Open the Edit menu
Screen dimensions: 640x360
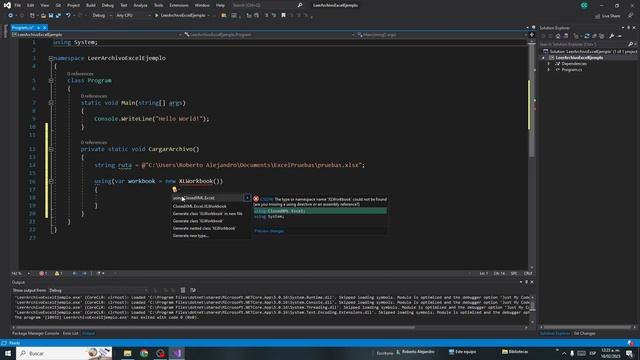[x=31, y=5]
